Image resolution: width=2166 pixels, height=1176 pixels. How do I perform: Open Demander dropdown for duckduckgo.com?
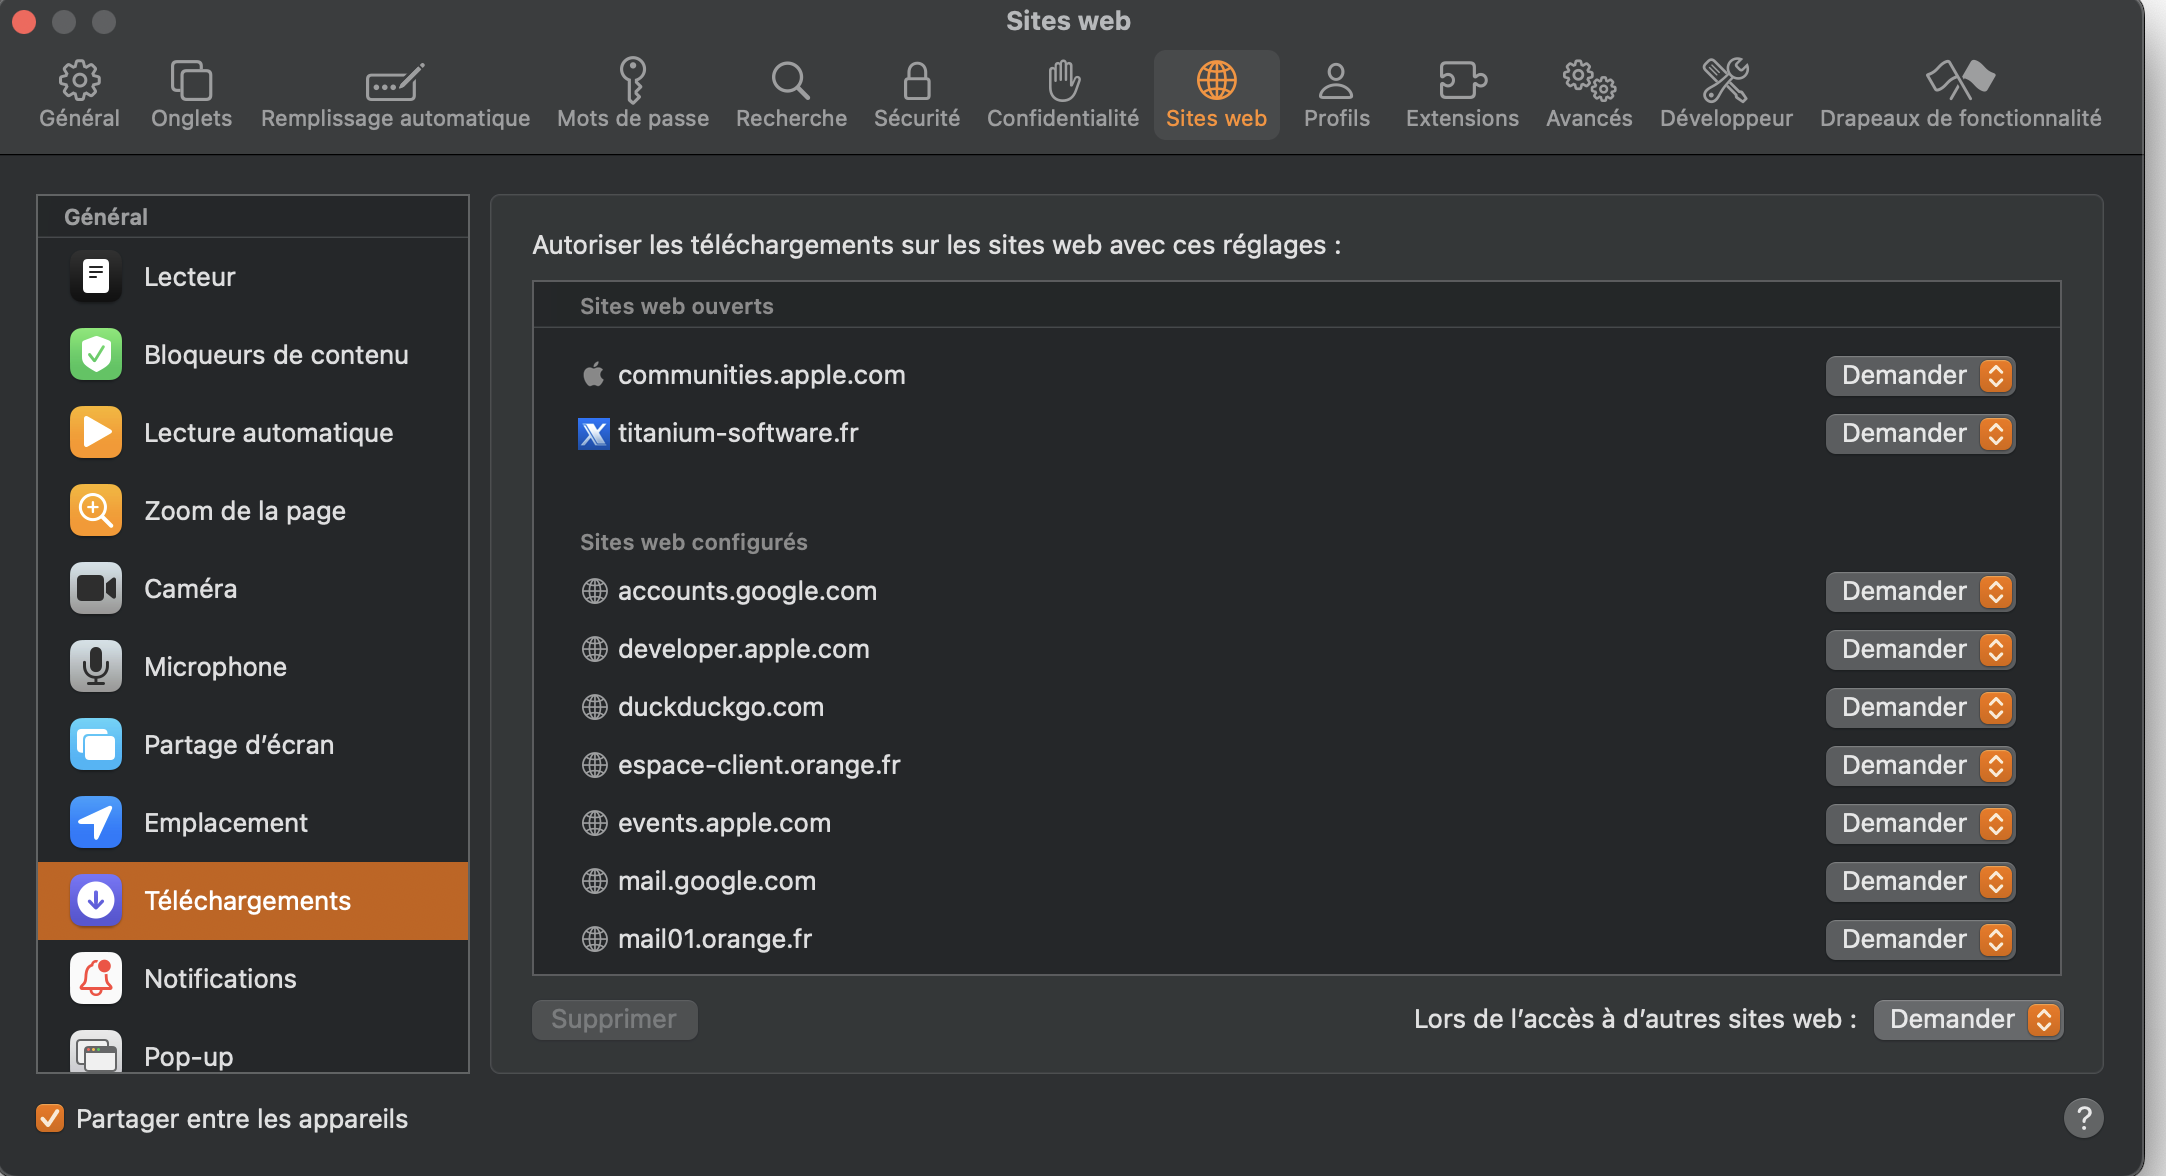[x=1920, y=708]
